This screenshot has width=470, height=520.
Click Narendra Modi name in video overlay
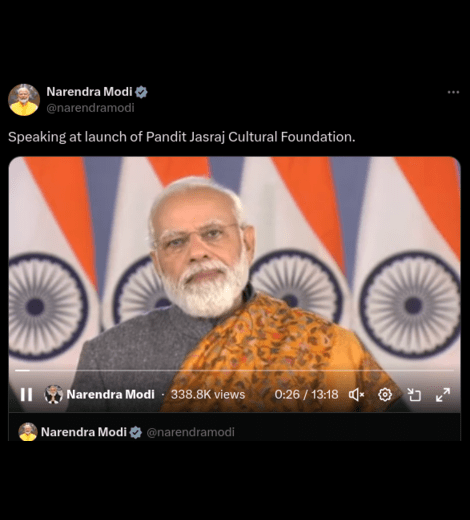click(x=110, y=395)
